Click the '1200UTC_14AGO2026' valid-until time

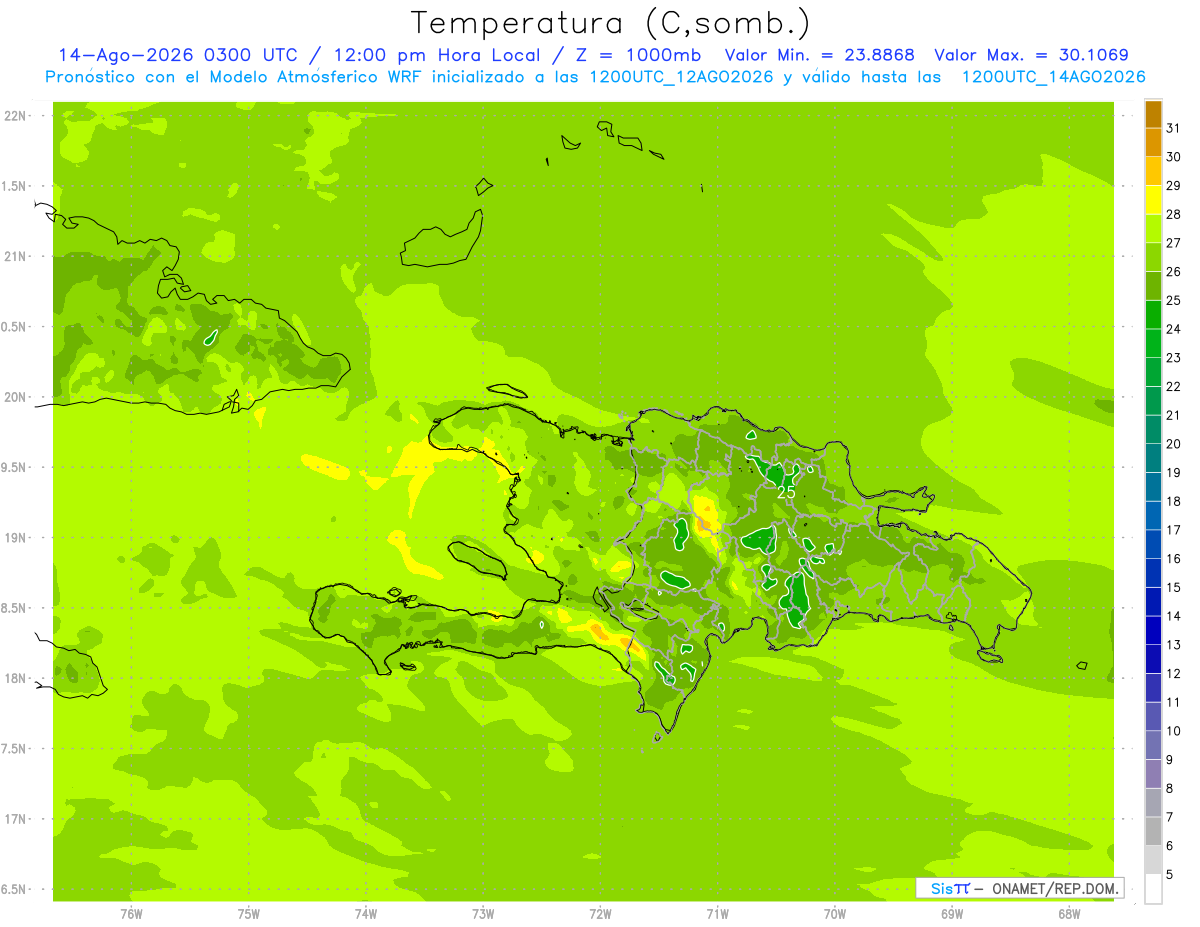1053,77
